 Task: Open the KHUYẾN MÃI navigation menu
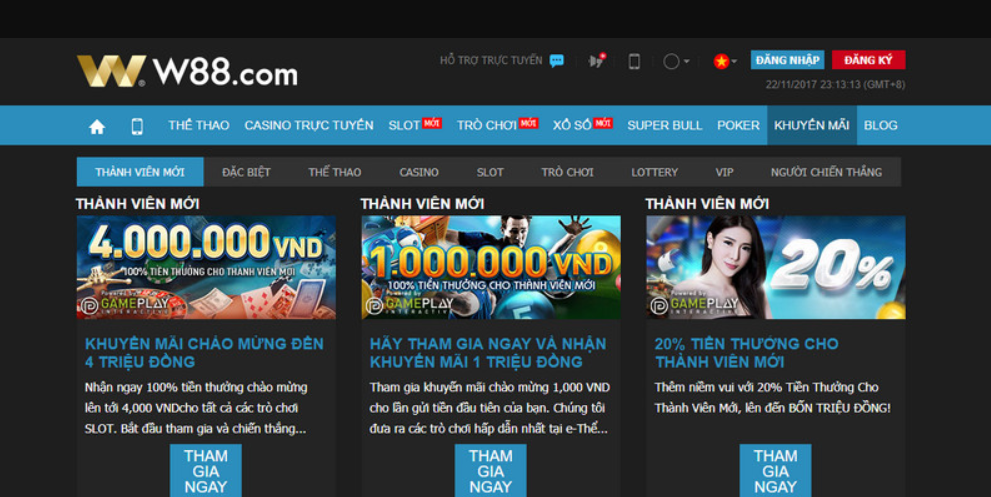coord(811,125)
